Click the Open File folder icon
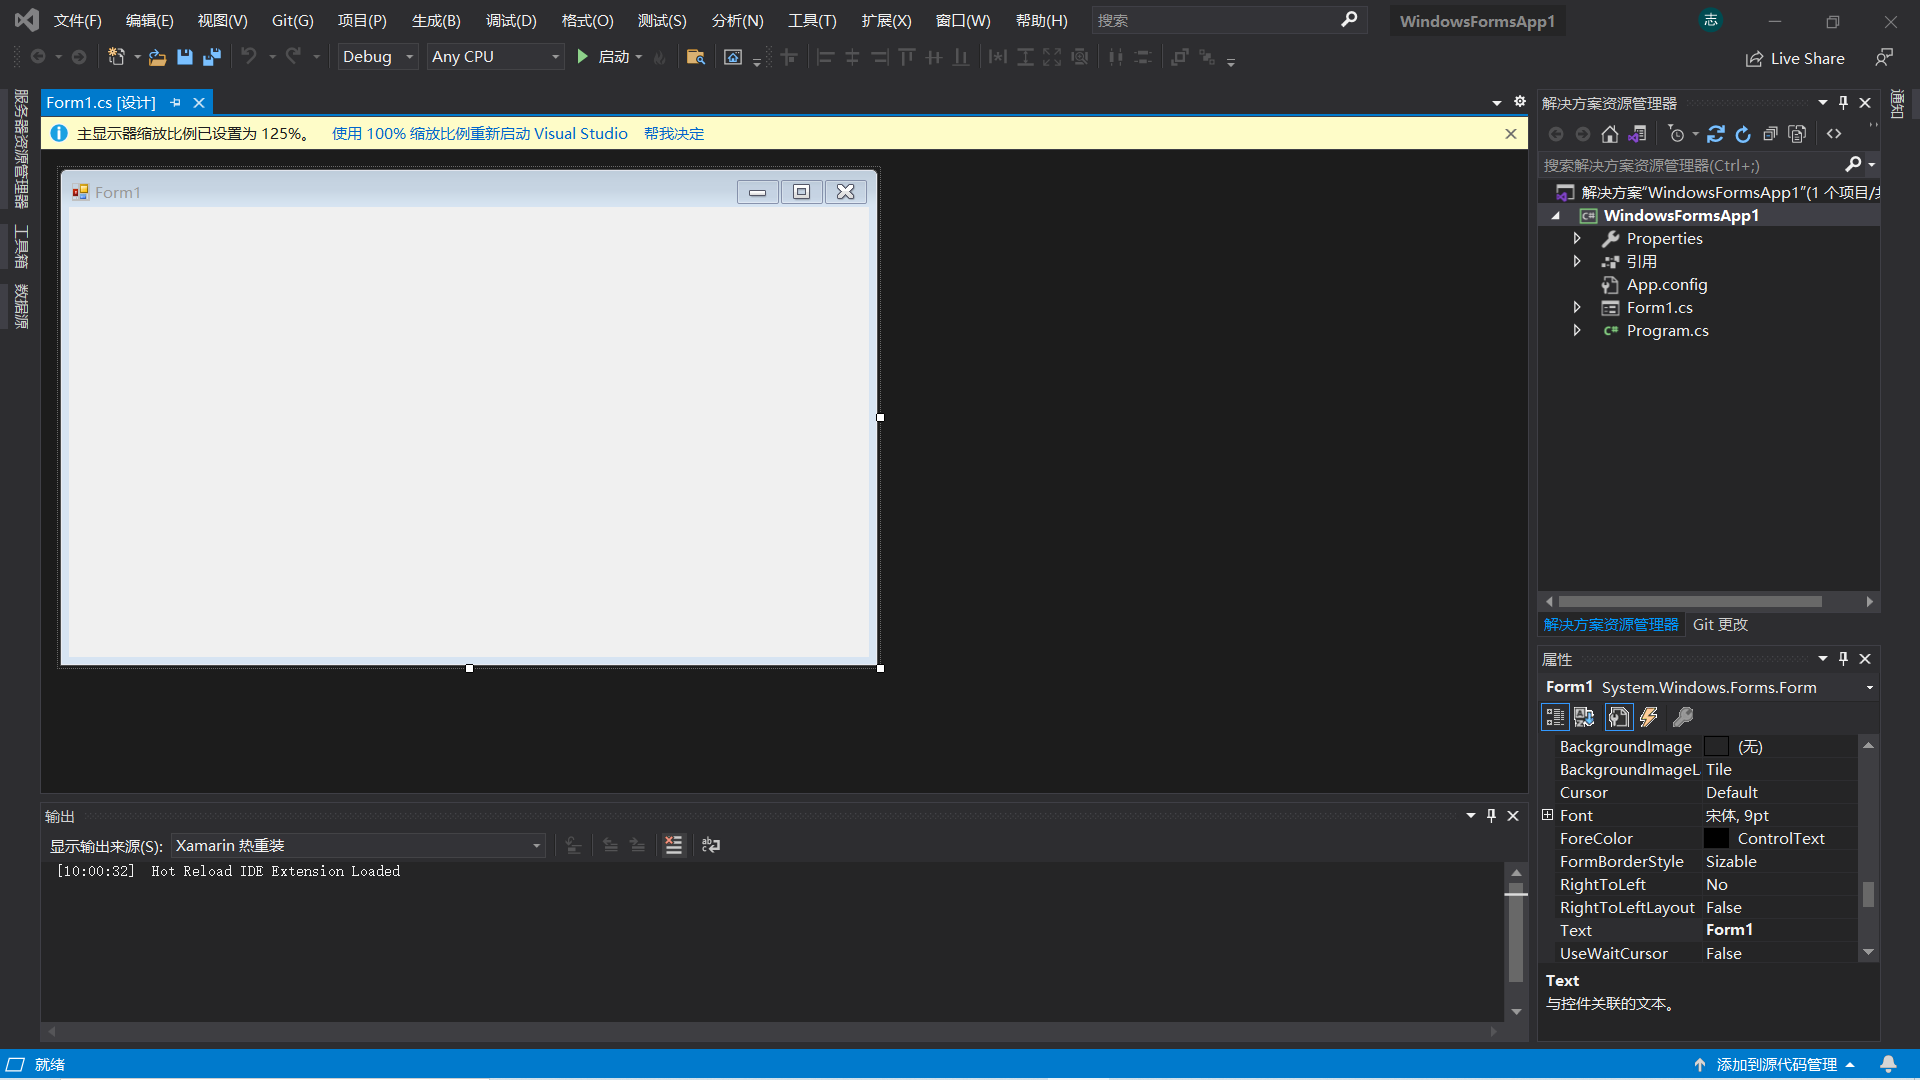This screenshot has height=1080, width=1920. [x=157, y=57]
